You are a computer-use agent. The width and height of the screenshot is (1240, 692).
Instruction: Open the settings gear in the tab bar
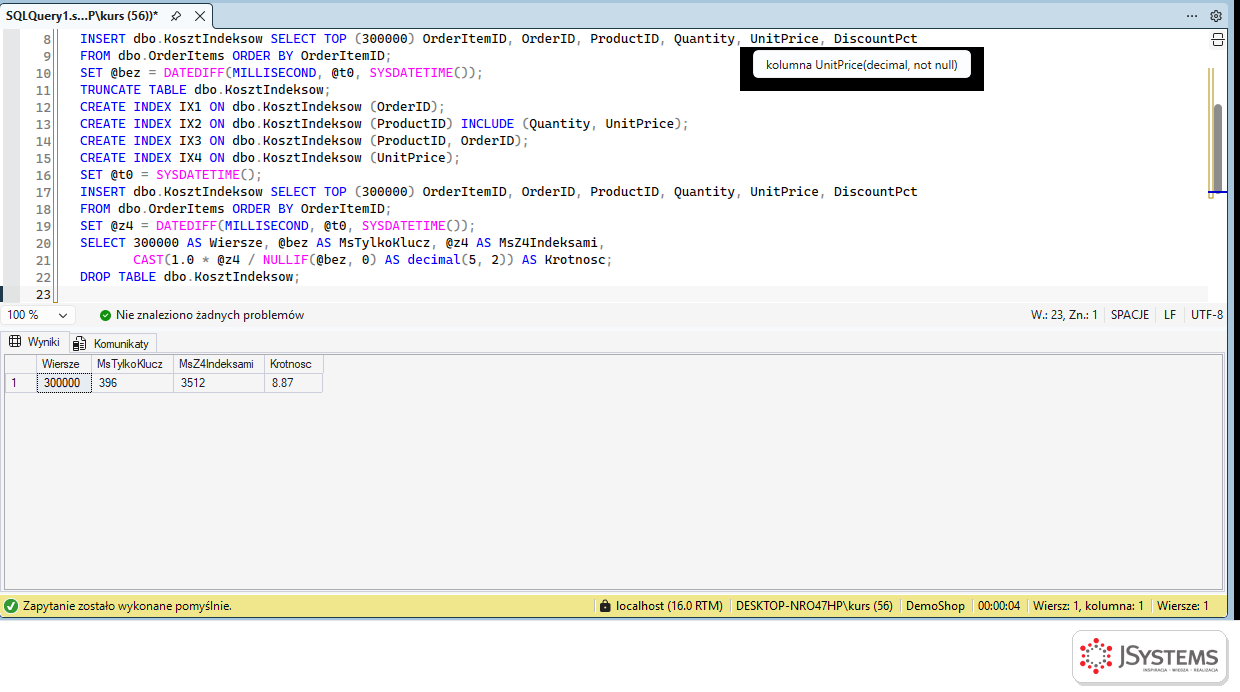pos(1216,16)
